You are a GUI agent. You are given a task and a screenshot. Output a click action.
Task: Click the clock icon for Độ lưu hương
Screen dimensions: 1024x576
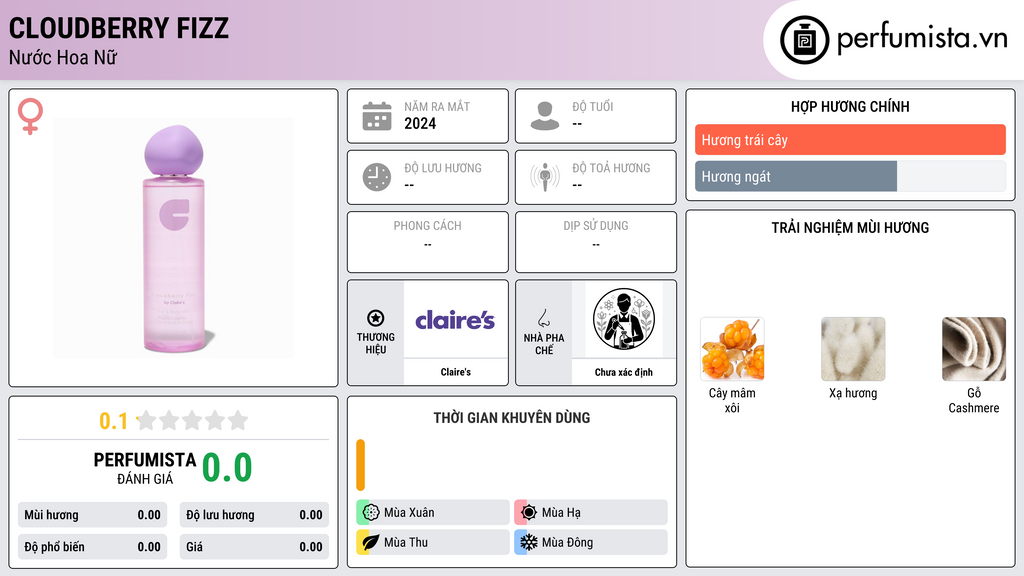[377, 177]
